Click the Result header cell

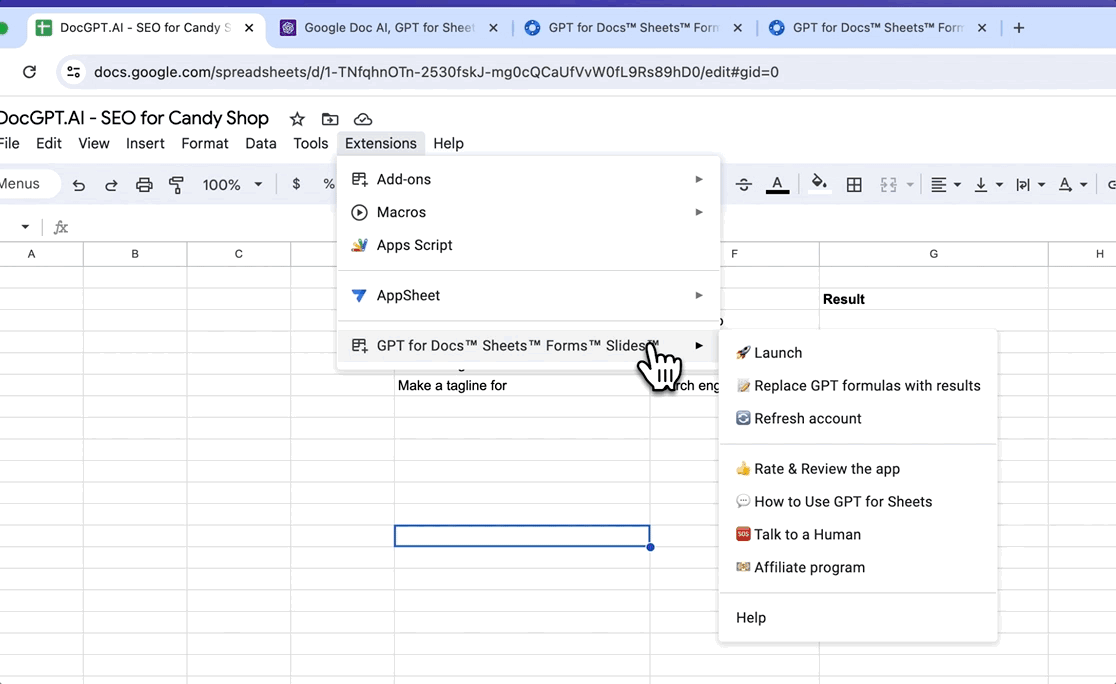coord(933,299)
